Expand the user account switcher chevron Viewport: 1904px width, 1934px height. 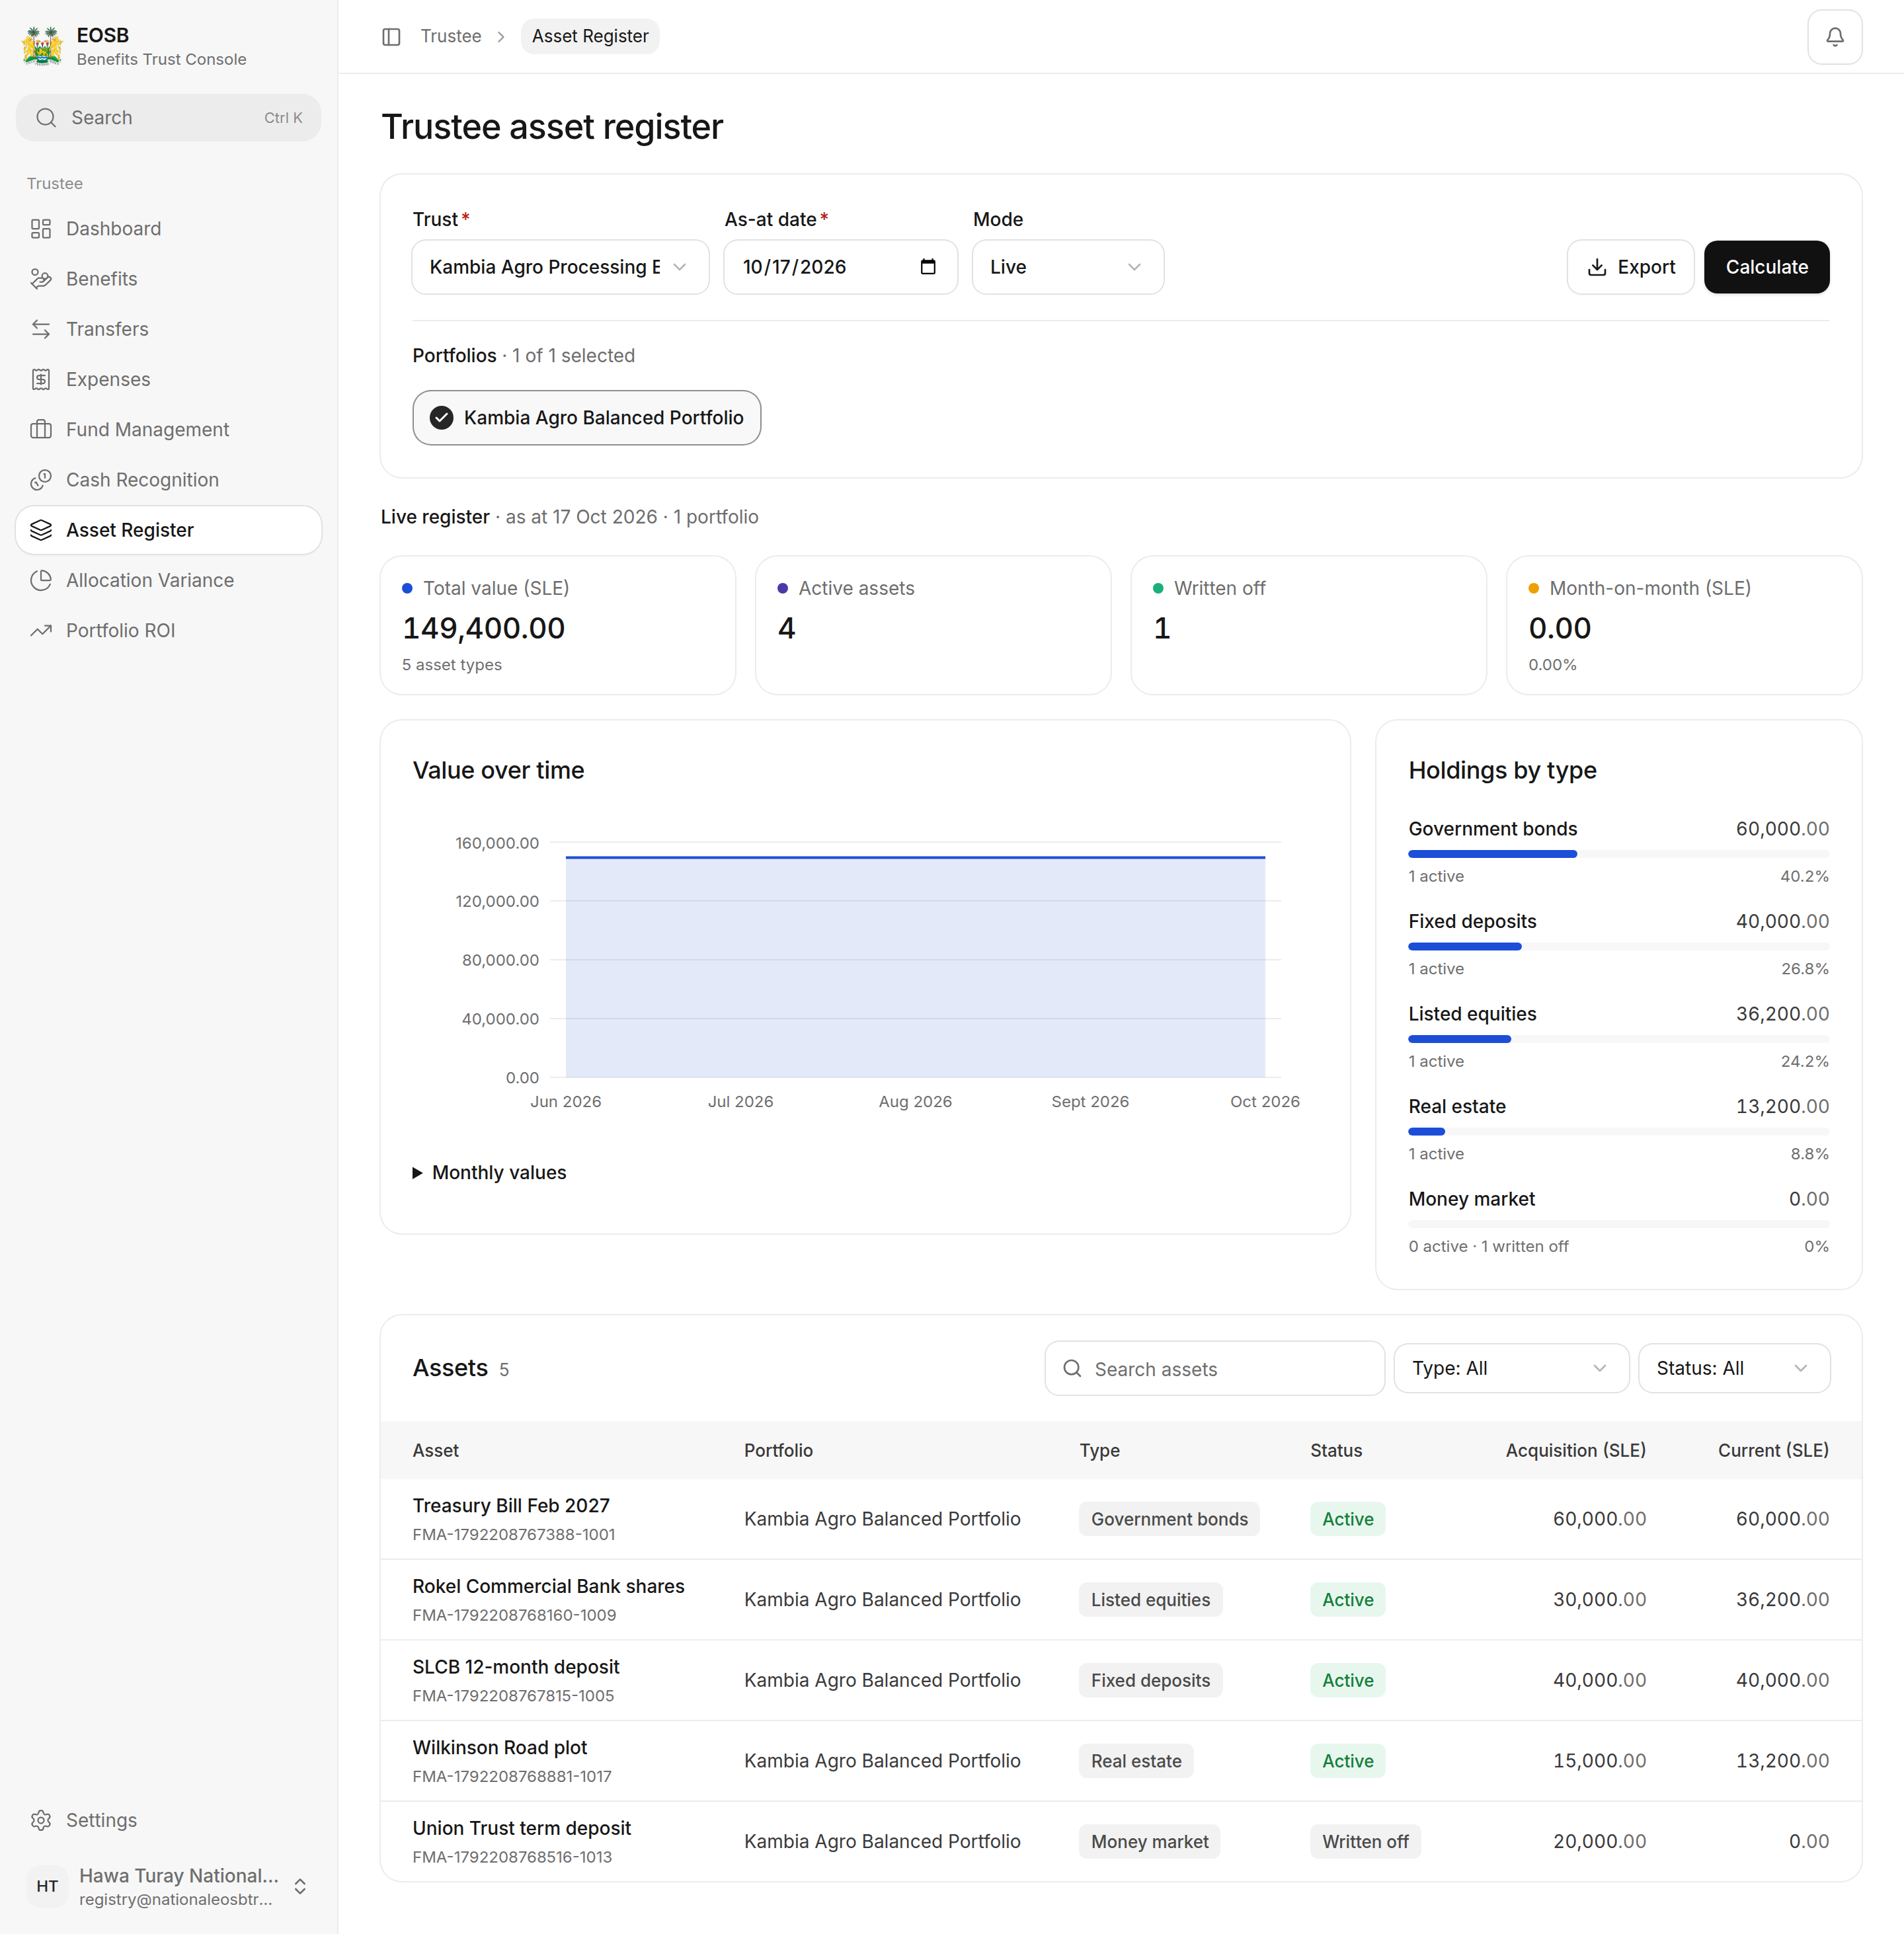pos(300,1886)
